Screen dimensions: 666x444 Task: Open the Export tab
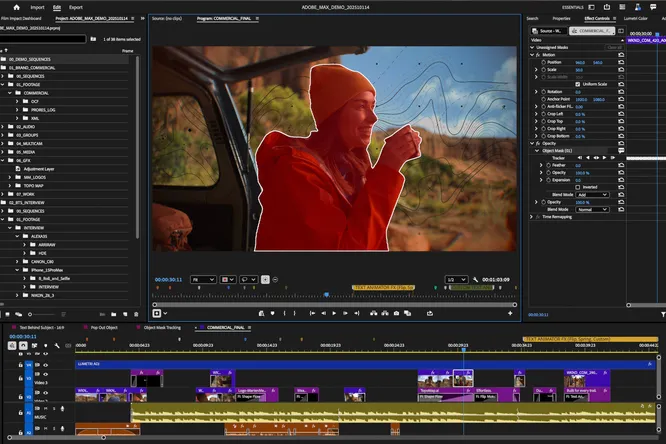tap(76, 7)
